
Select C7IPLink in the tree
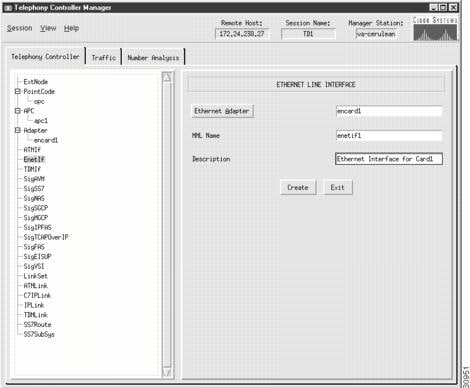coord(37,295)
